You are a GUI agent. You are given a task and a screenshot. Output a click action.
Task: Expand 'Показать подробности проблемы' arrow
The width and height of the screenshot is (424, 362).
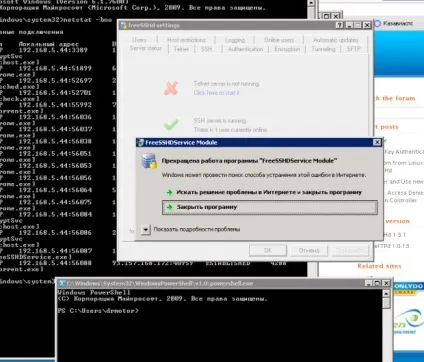[x=146, y=229]
